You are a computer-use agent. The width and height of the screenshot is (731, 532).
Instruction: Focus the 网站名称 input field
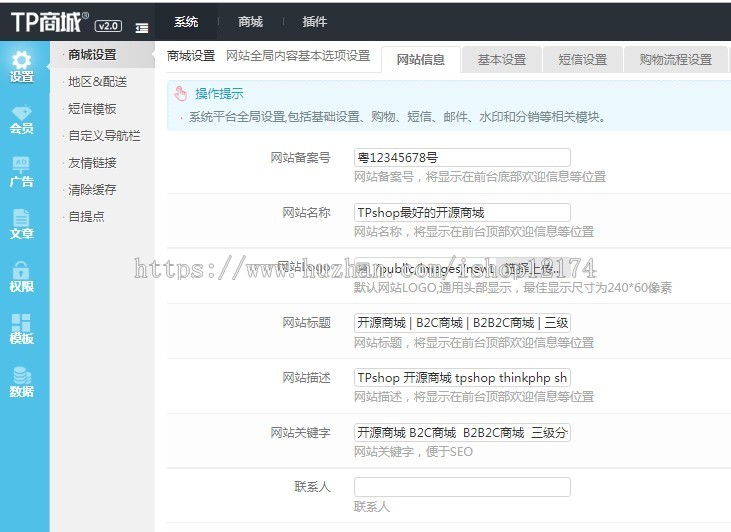[x=462, y=213]
